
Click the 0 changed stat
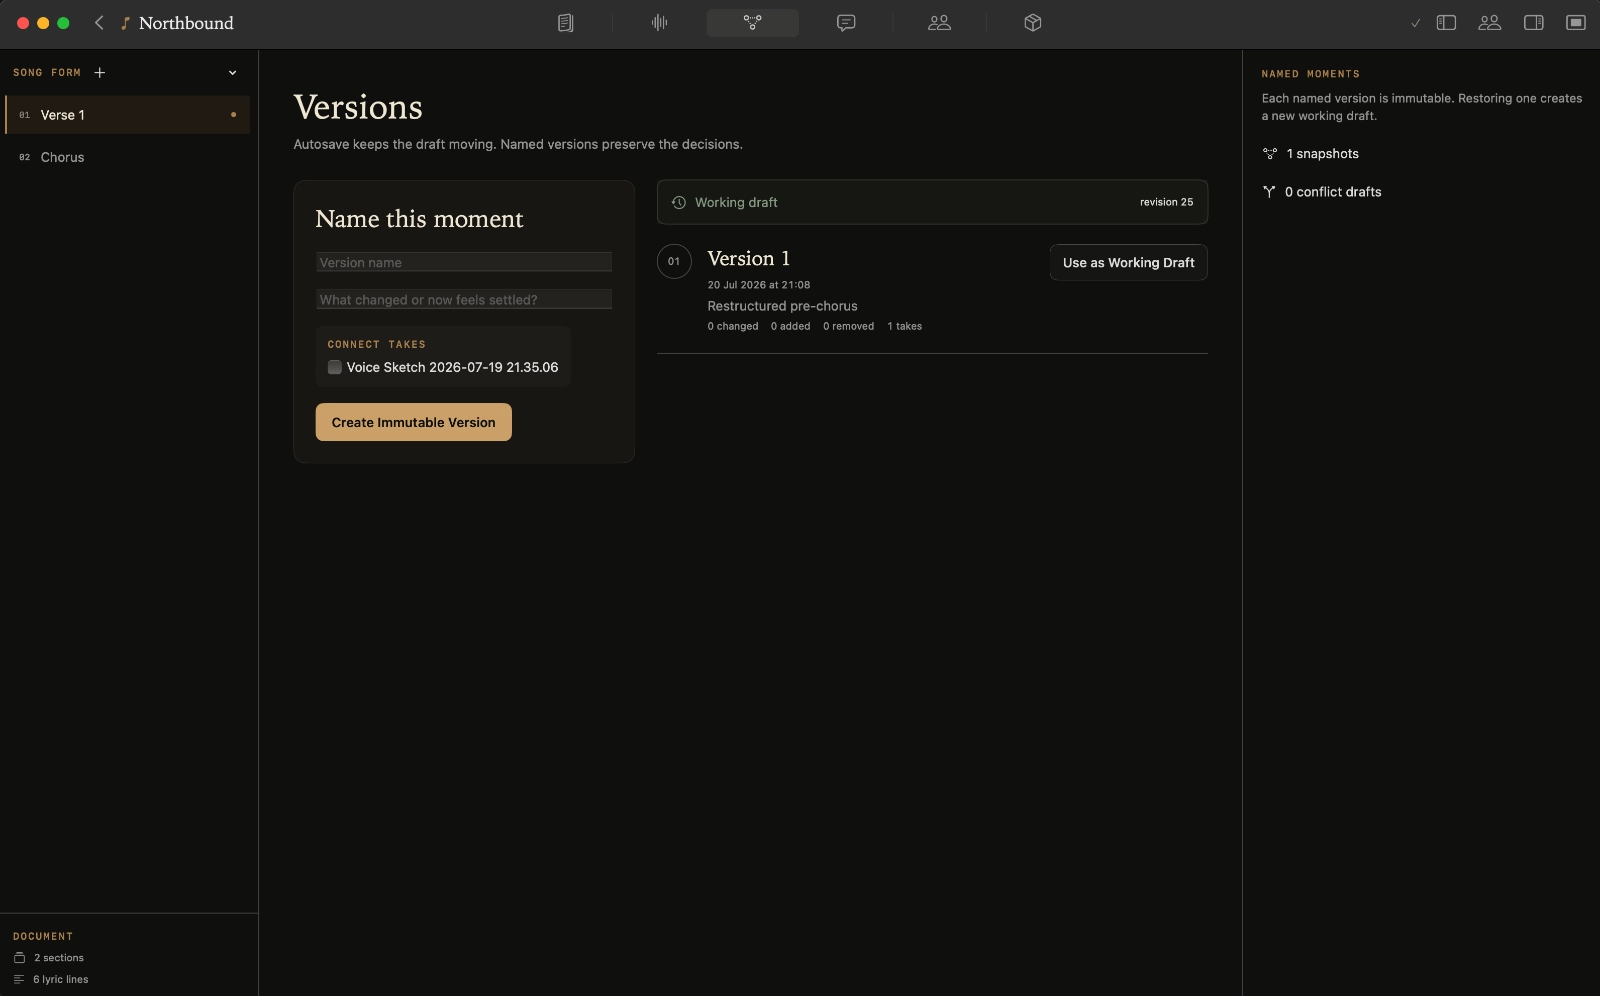[x=733, y=326]
